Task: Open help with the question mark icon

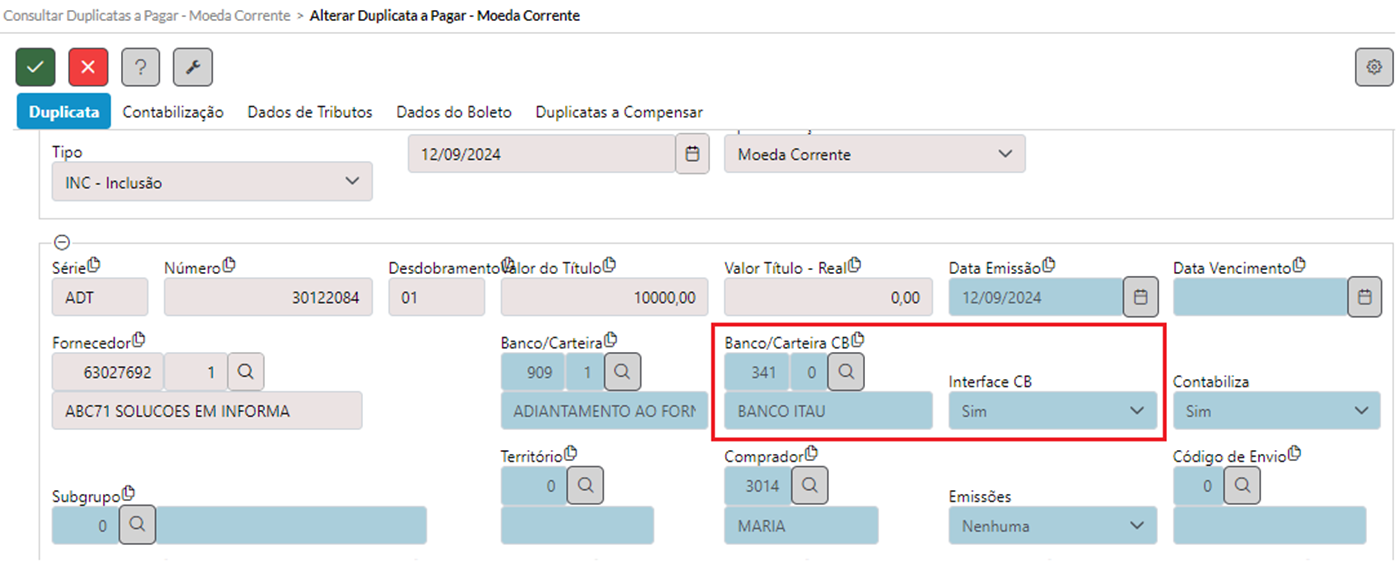Action: pyautogui.click(x=140, y=67)
